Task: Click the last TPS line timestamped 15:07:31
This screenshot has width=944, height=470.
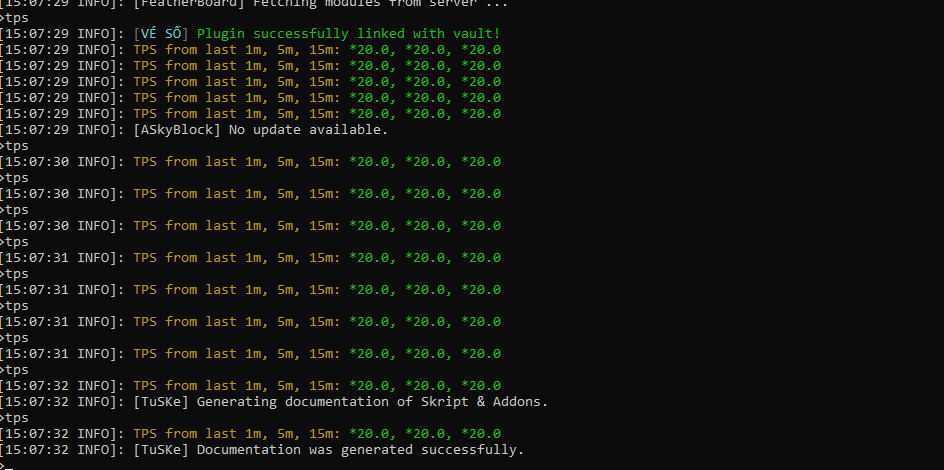Action: [317, 354]
